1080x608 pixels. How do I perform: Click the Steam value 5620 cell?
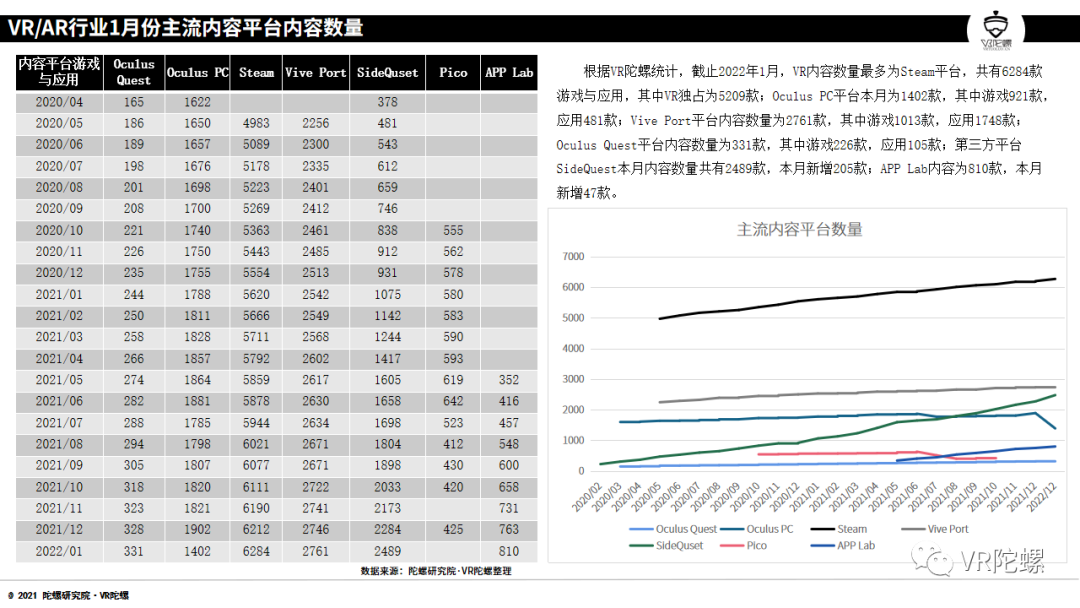coord(256,294)
